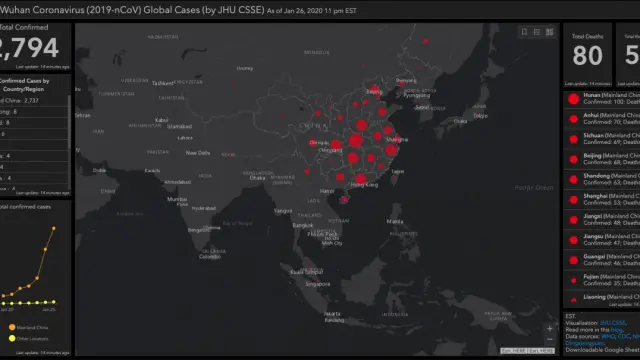Click the Tokyo label on the map

tap(480, 116)
